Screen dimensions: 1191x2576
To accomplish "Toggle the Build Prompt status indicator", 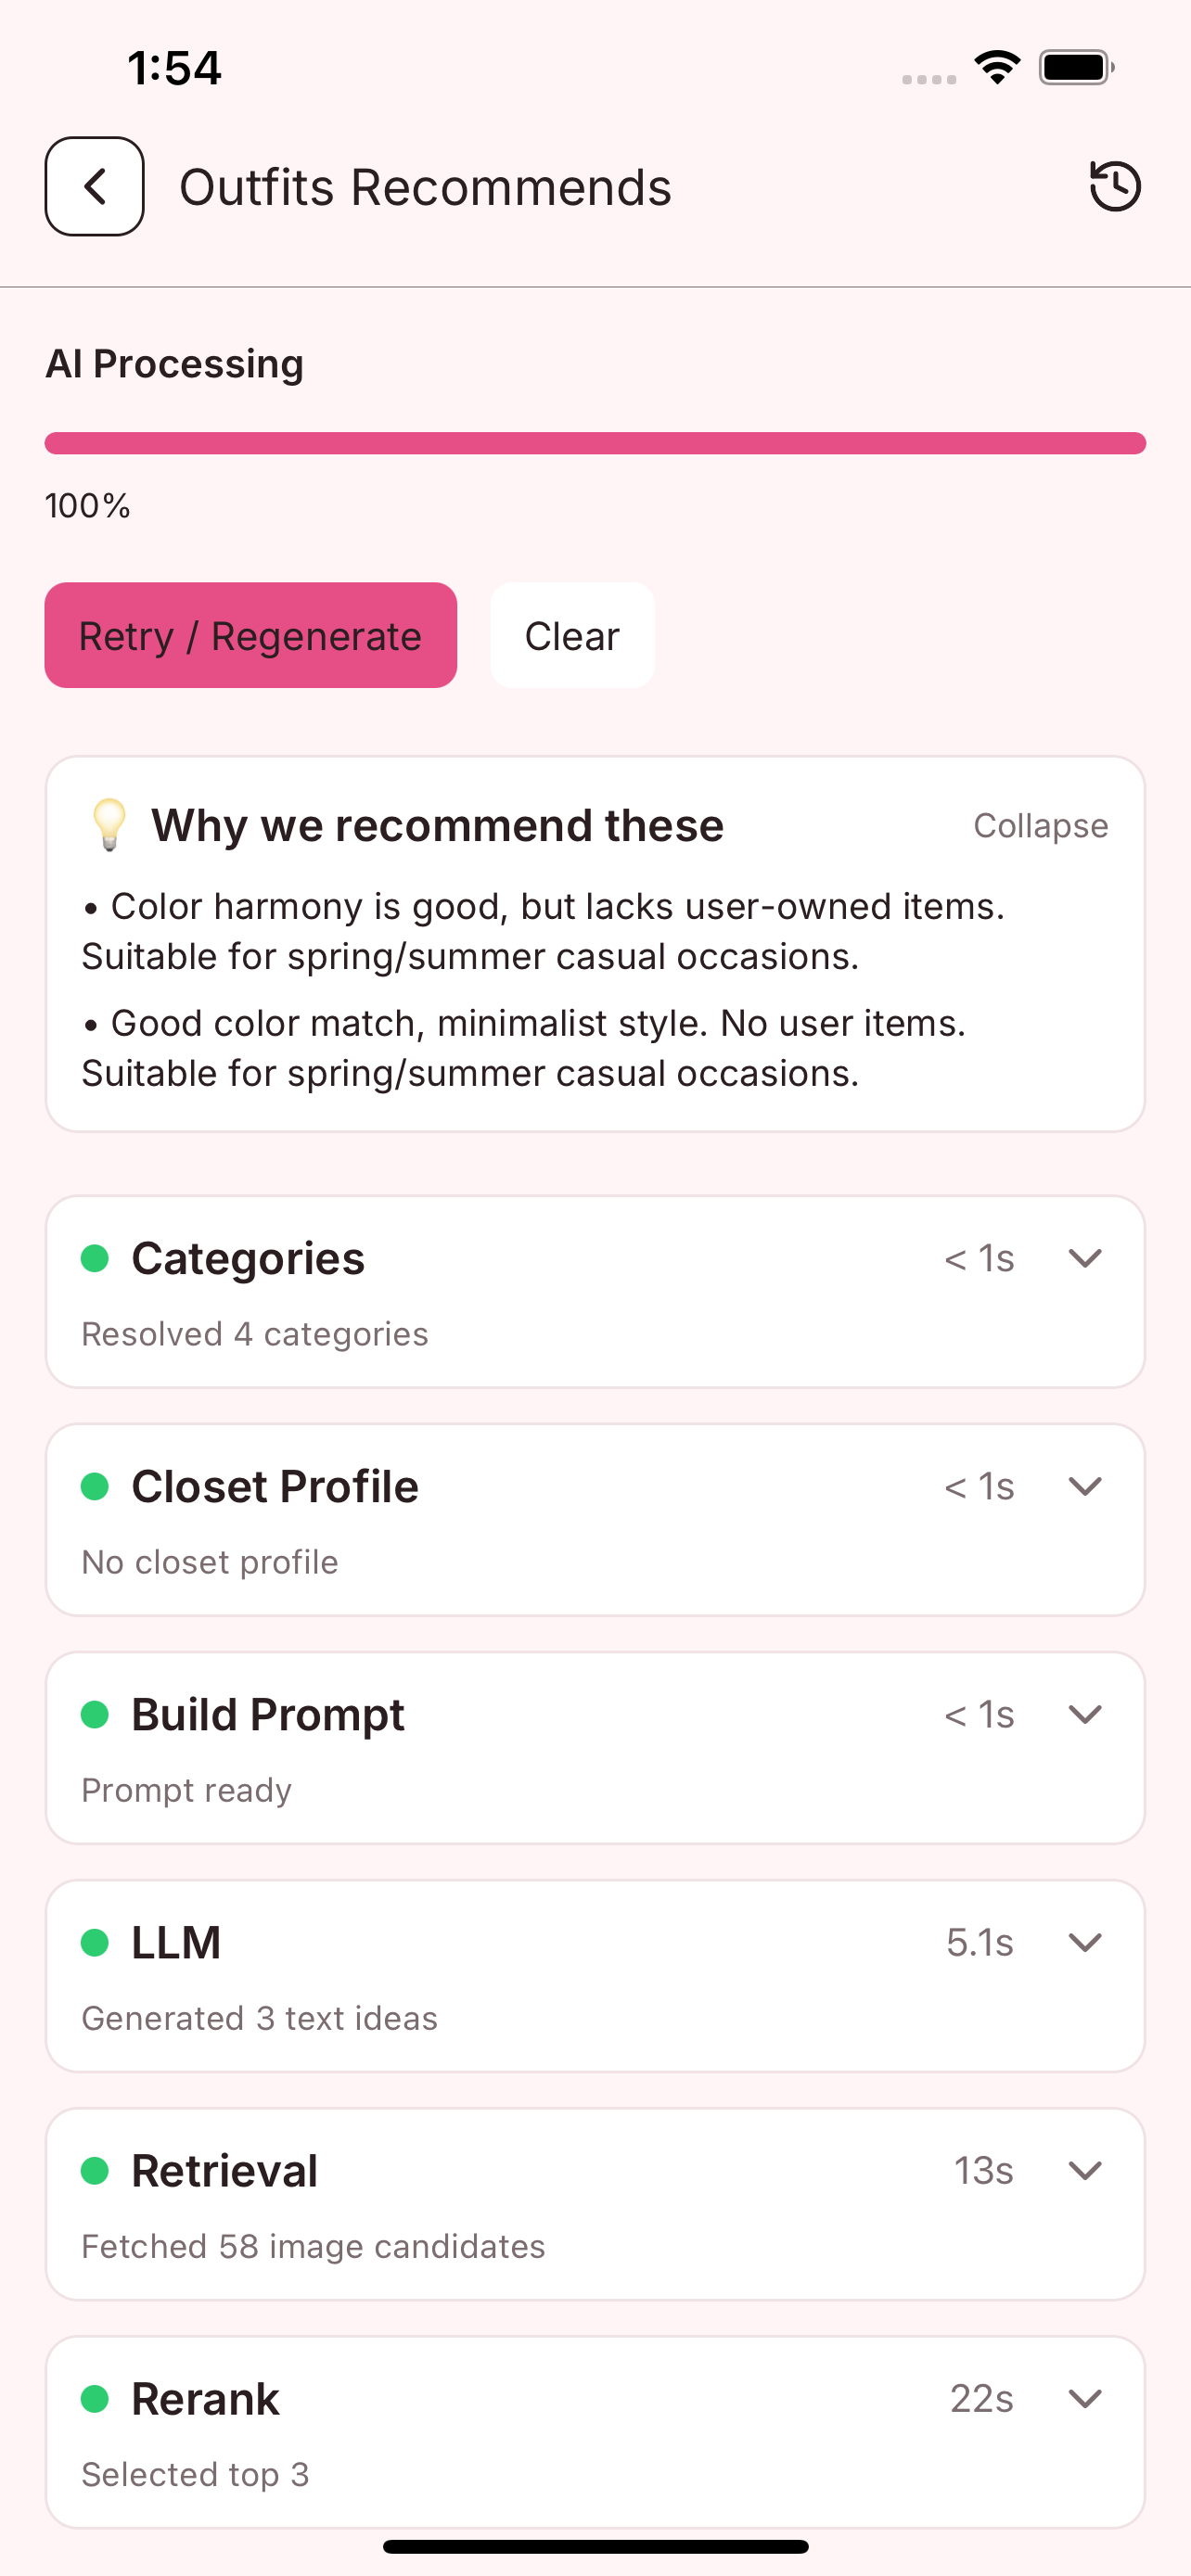I will 96,1714.
